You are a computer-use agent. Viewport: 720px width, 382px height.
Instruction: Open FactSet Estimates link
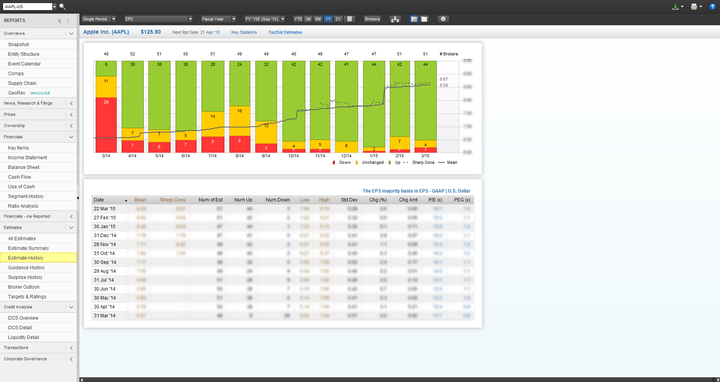(285, 33)
